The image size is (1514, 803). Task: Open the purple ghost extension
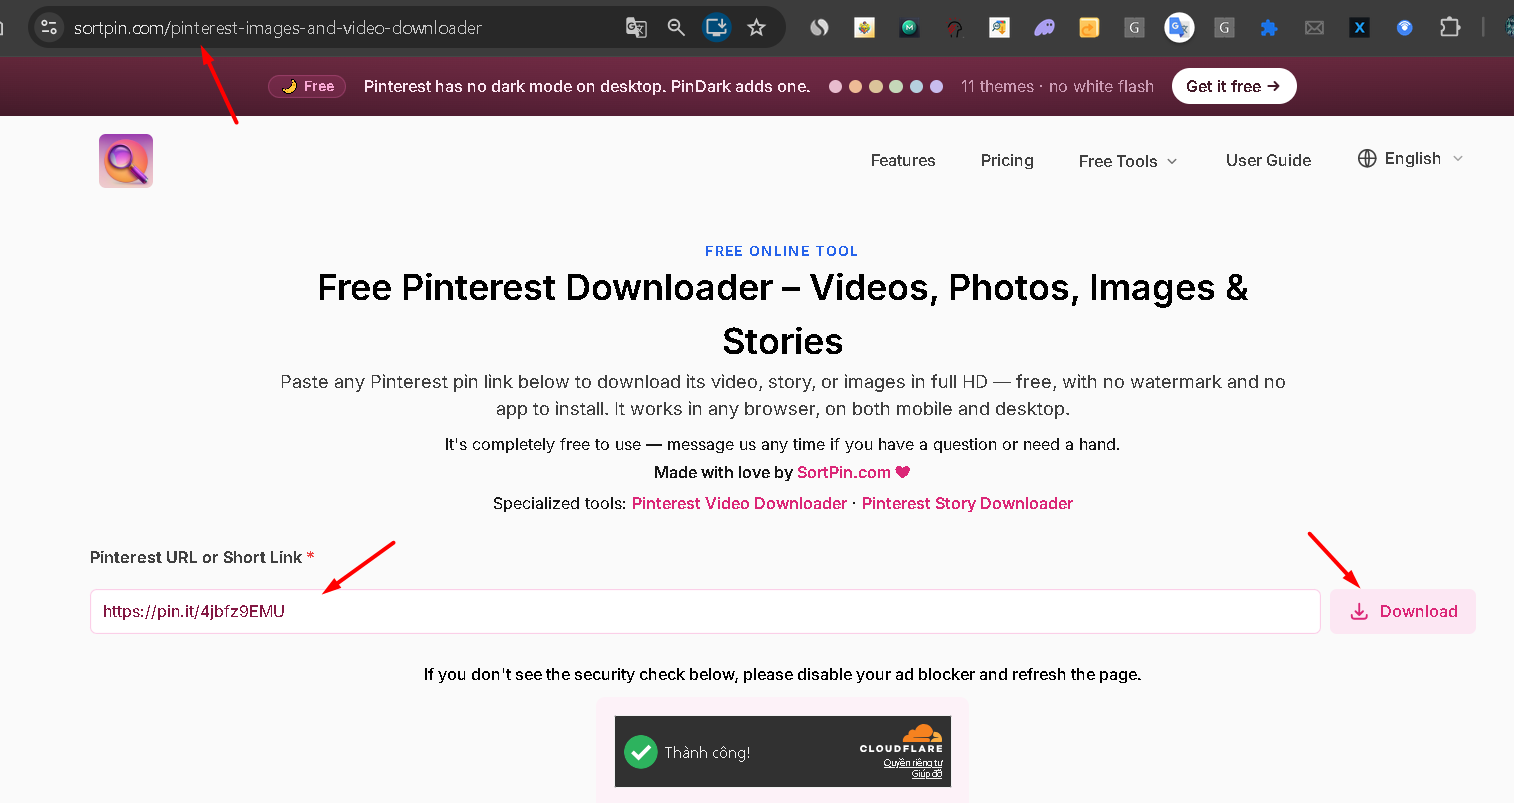pyautogui.click(x=1044, y=28)
